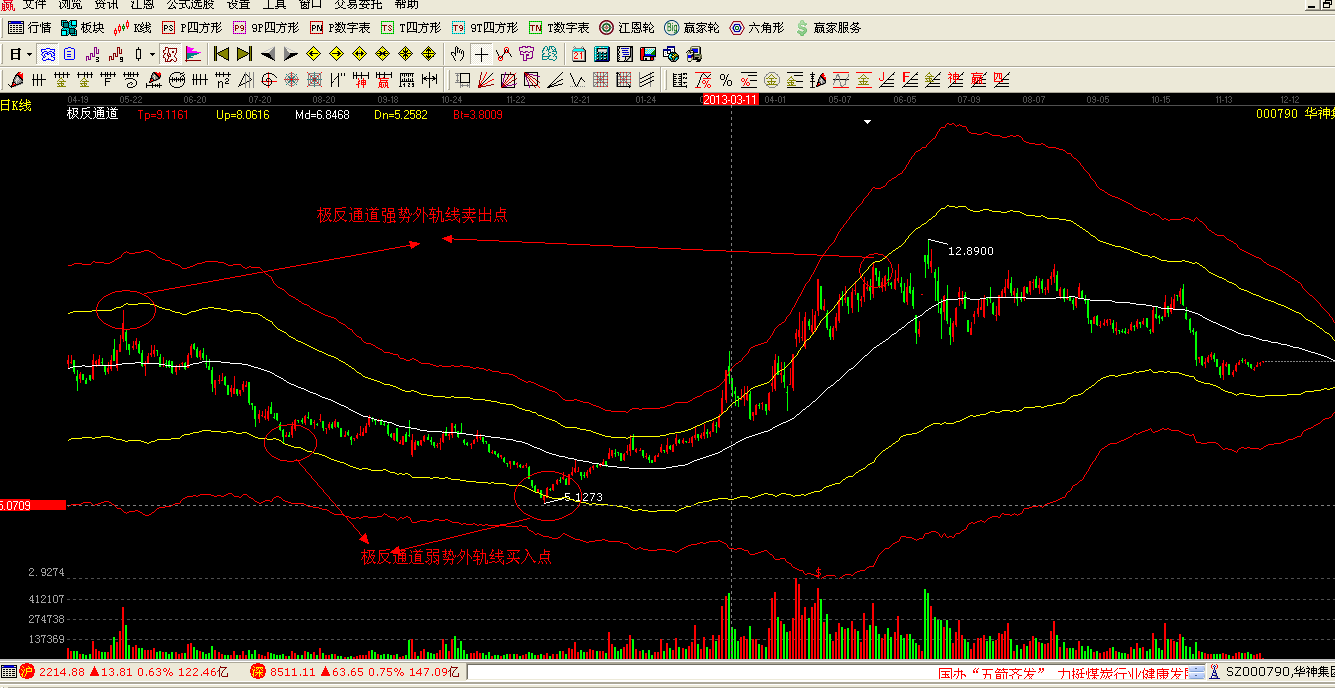Open the 公式选股 menu
1335x688 pixels.
pyautogui.click(x=190, y=5)
